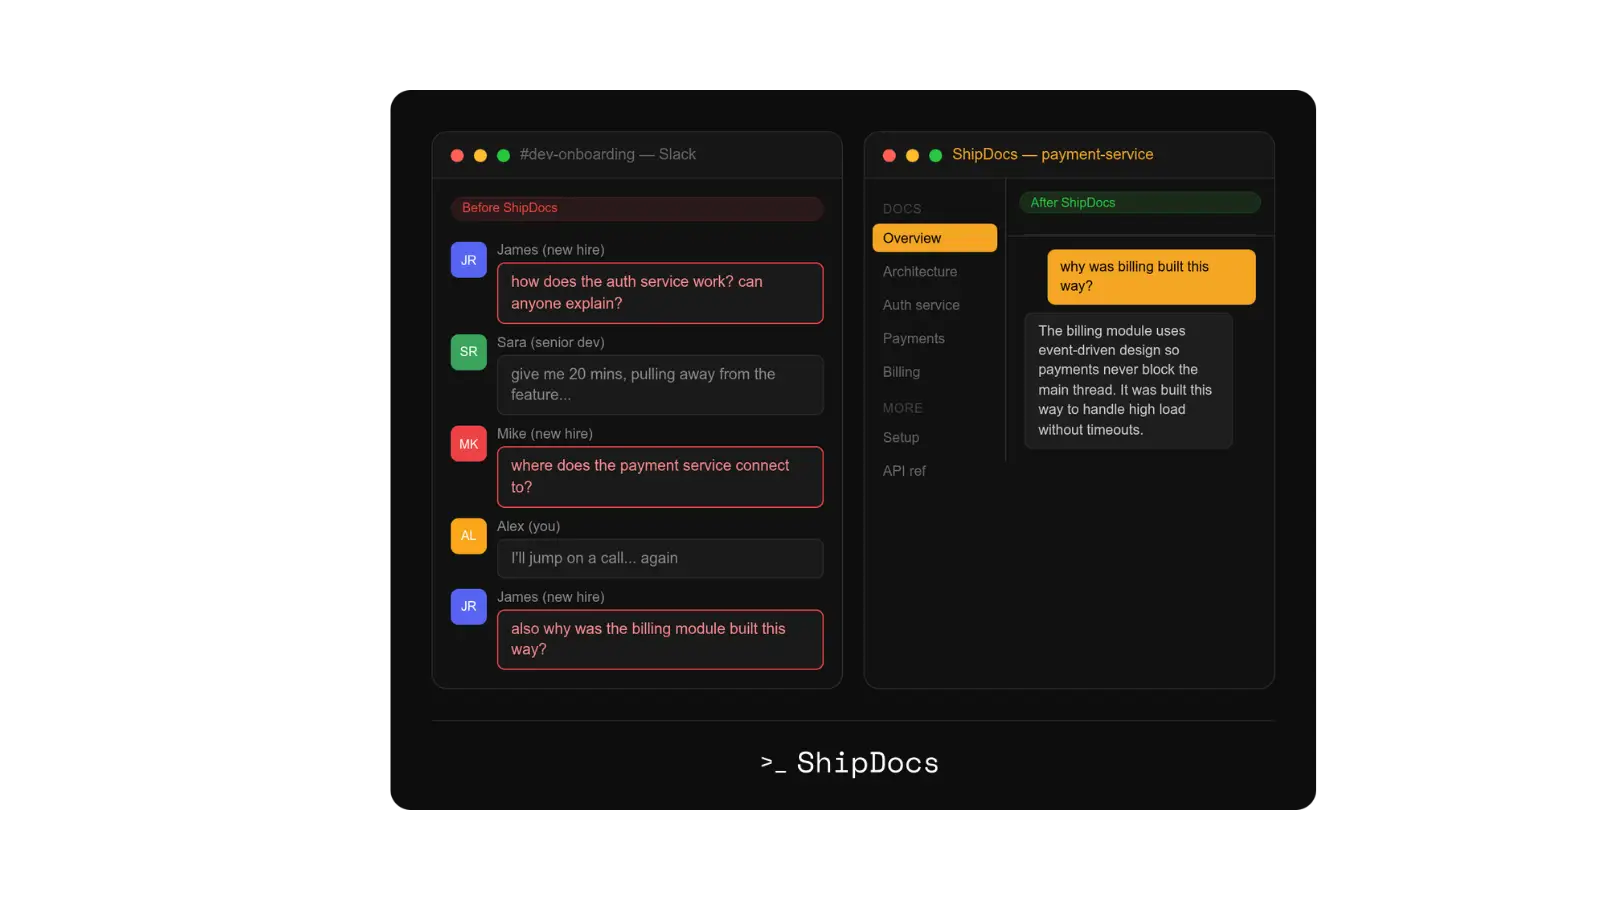Open the Billing doc page
1600x900 pixels.
click(900, 371)
